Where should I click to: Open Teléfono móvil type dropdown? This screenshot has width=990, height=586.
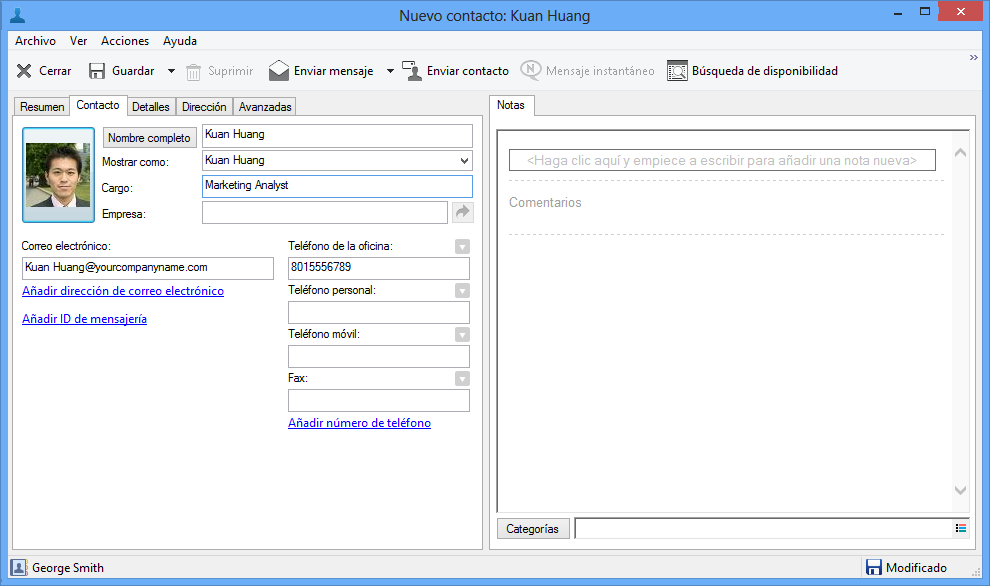click(x=462, y=335)
